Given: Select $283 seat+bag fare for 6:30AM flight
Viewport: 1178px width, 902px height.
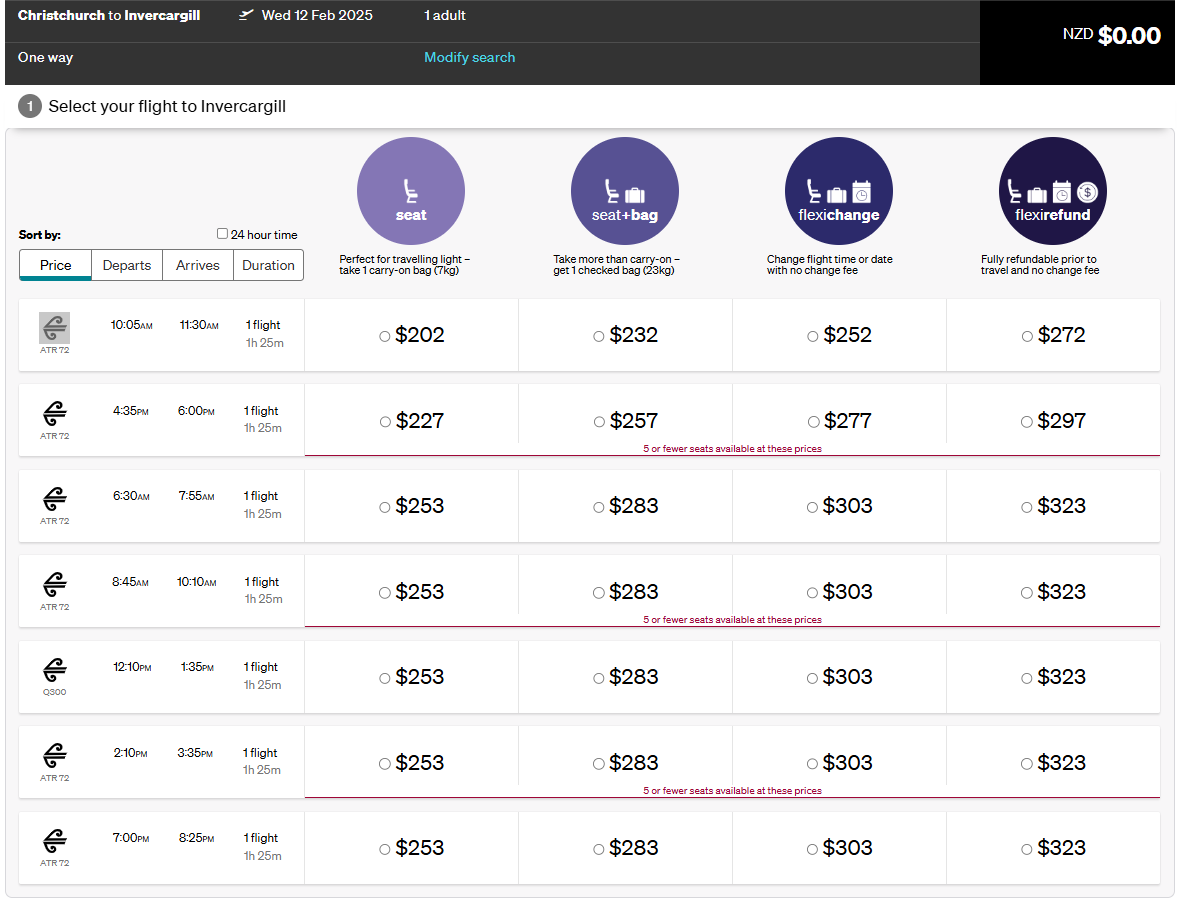Looking at the screenshot, I should 599,508.
